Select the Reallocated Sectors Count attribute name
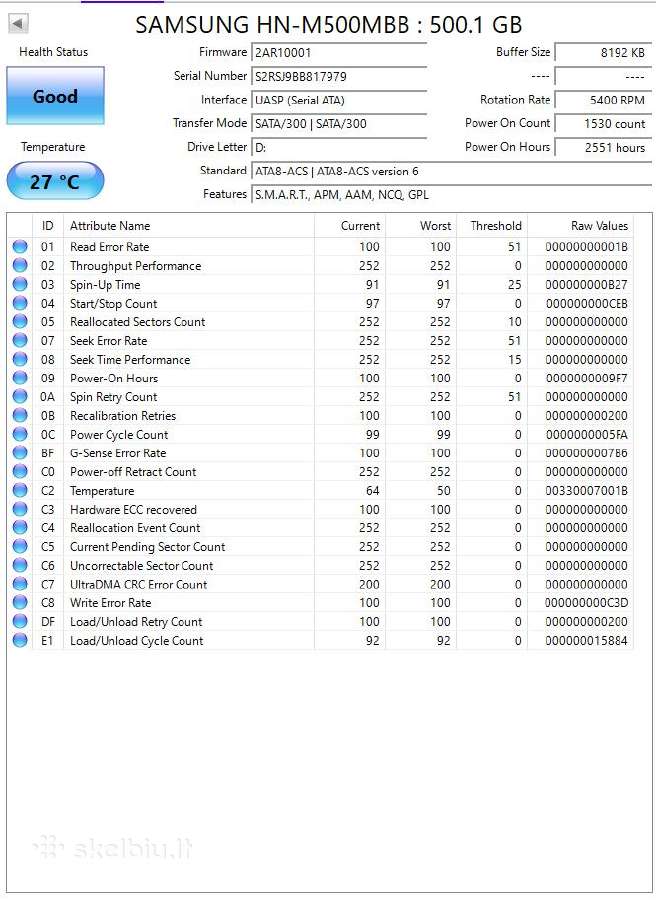The width and height of the screenshot is (656, 900). [138, 321]
